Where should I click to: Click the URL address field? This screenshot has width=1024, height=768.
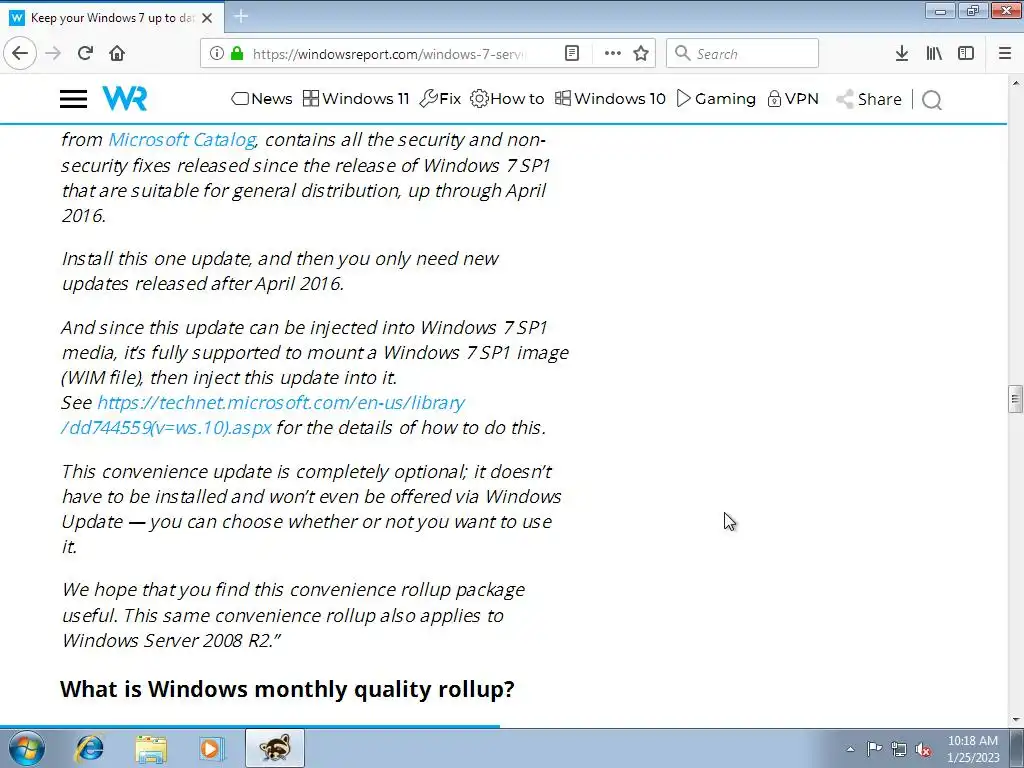[x=389, y=54]
